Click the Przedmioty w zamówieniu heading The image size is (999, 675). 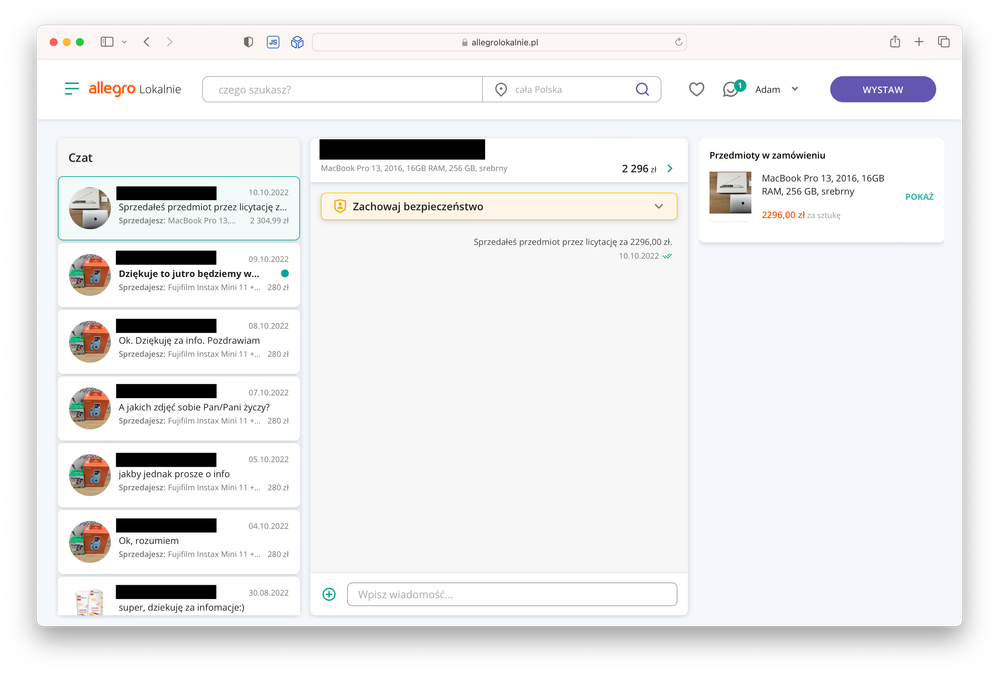[767, 155]
